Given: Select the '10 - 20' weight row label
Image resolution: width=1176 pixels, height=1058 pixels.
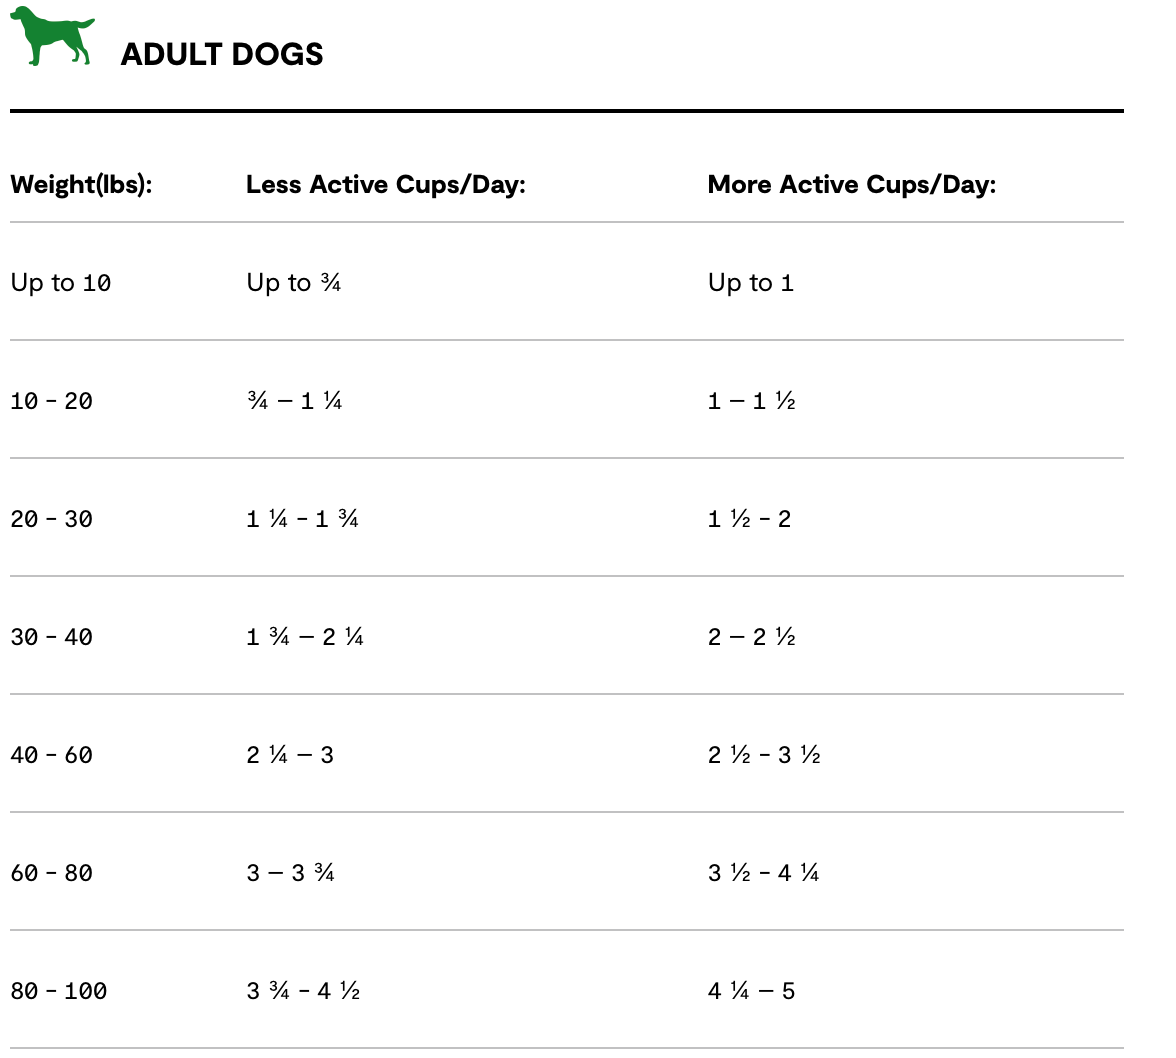Looking at the screenshot, I should tap(51, 401).
